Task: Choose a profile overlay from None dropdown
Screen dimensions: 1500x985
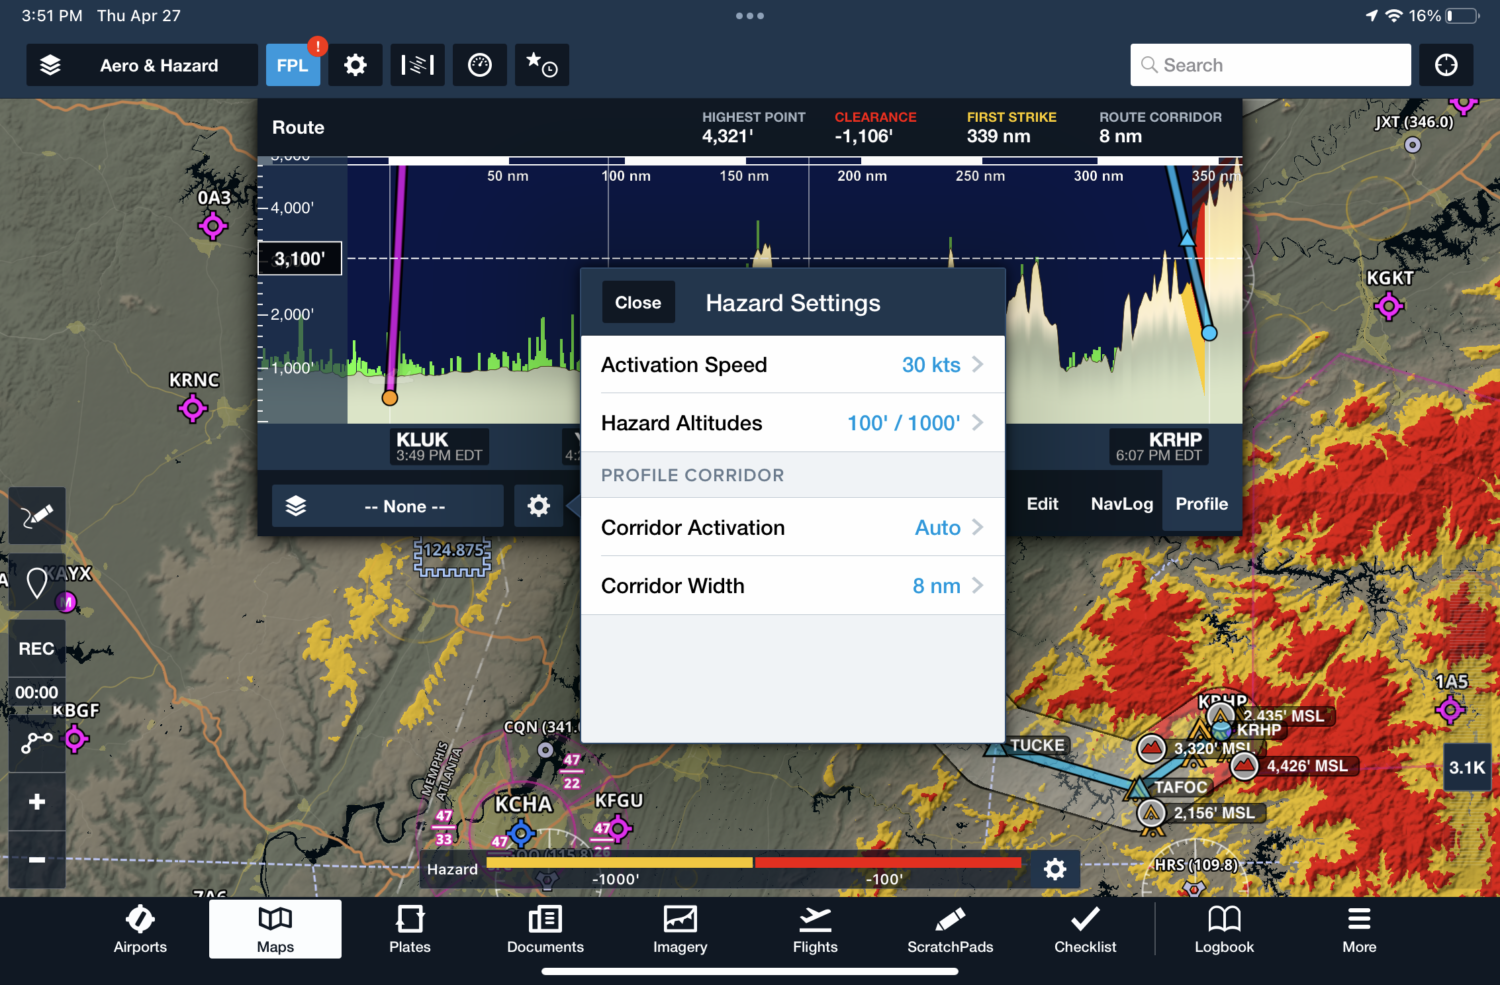Action: (x=388, y=506)
